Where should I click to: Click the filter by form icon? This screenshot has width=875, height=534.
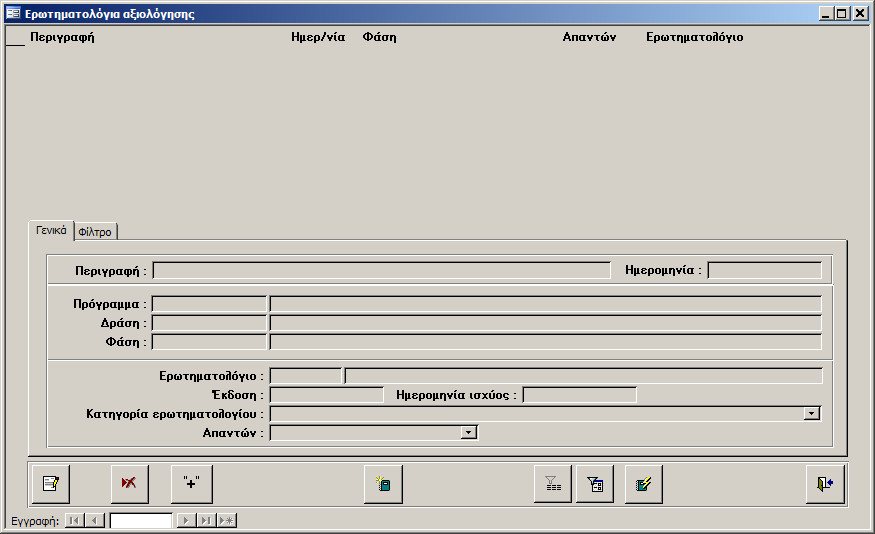595,484
